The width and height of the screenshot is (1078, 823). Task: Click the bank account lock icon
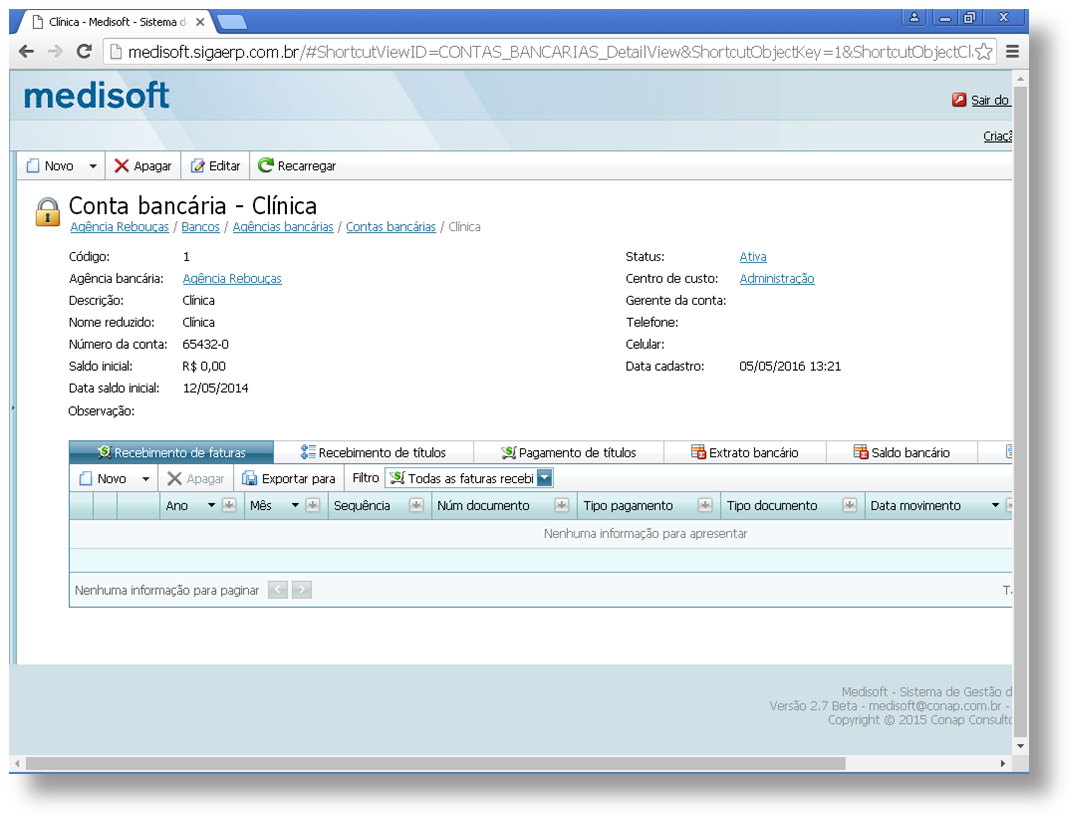pyautogui.click(x=47, y=211)
